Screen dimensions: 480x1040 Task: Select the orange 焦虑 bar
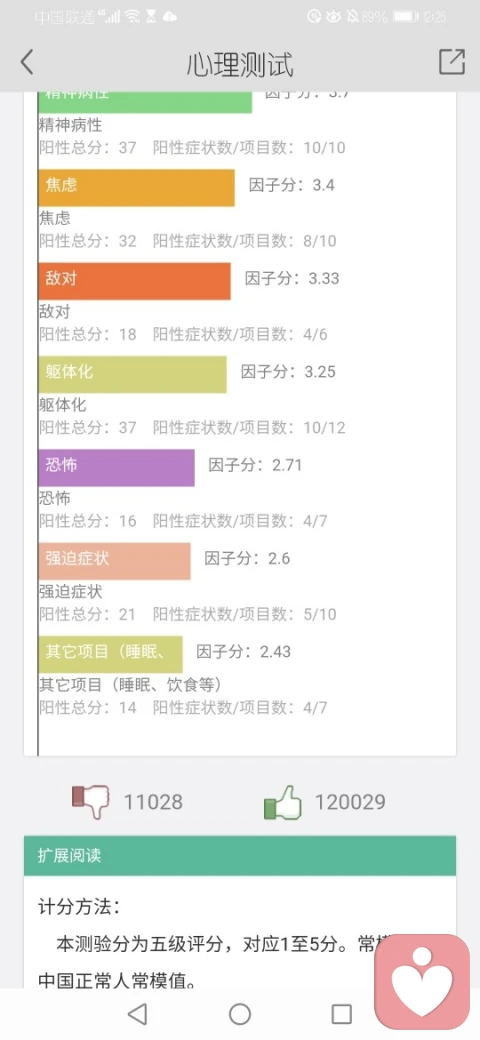tap(137, 188)
